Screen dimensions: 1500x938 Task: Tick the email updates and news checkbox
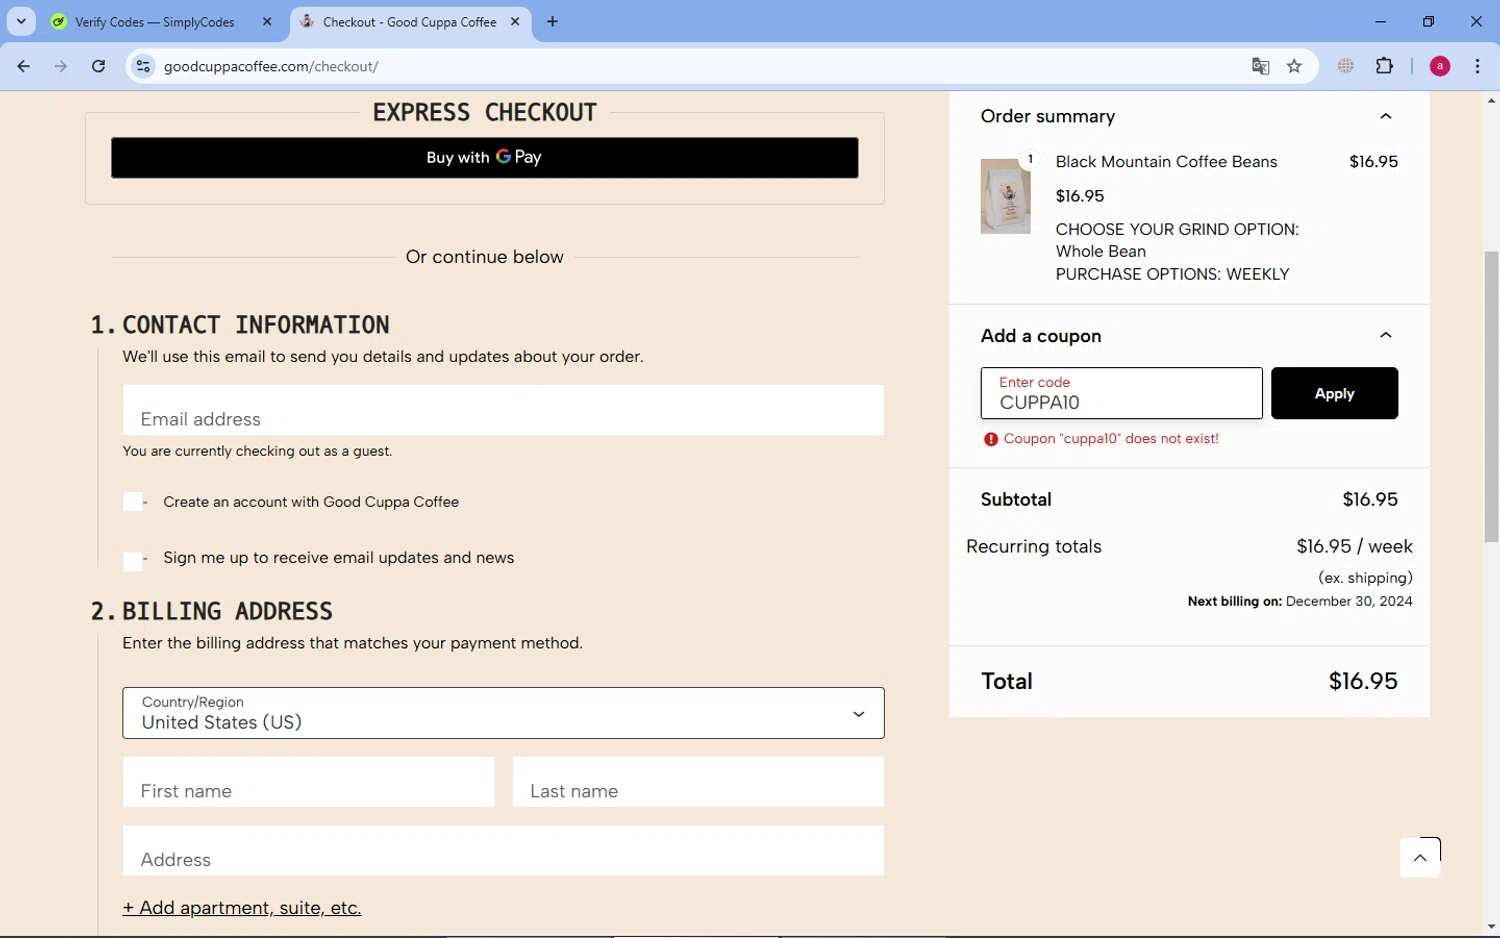(x=133, y=562)
